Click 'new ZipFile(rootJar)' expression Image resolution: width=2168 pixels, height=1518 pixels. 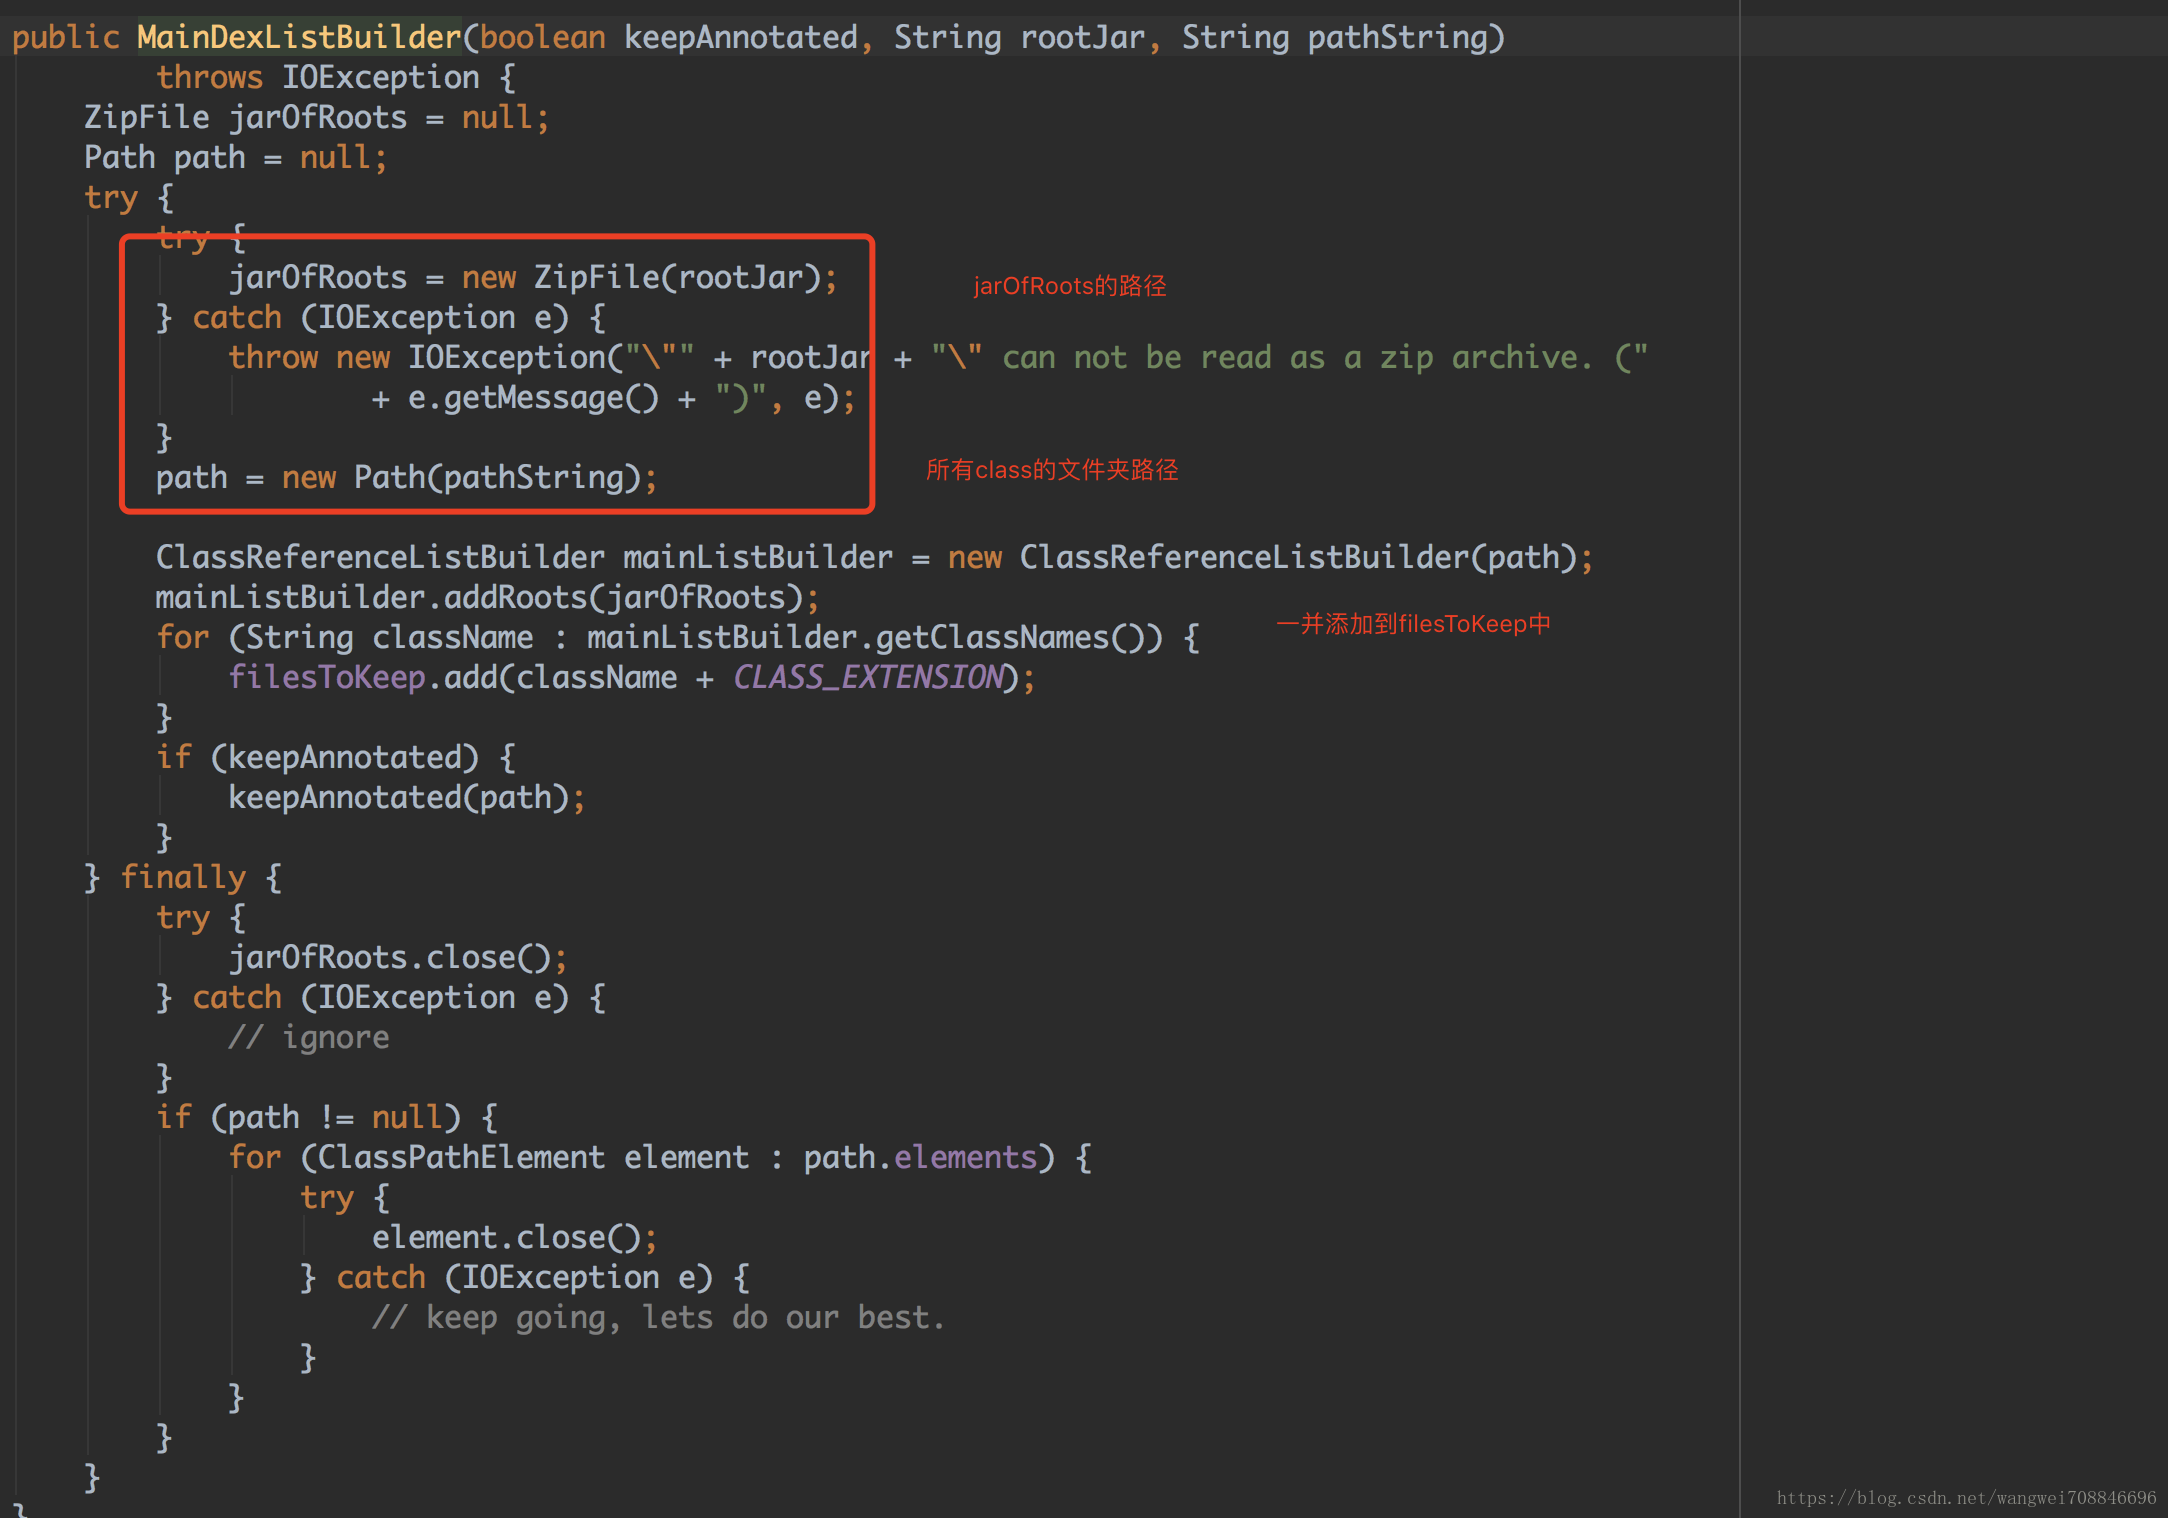[640, 278]
